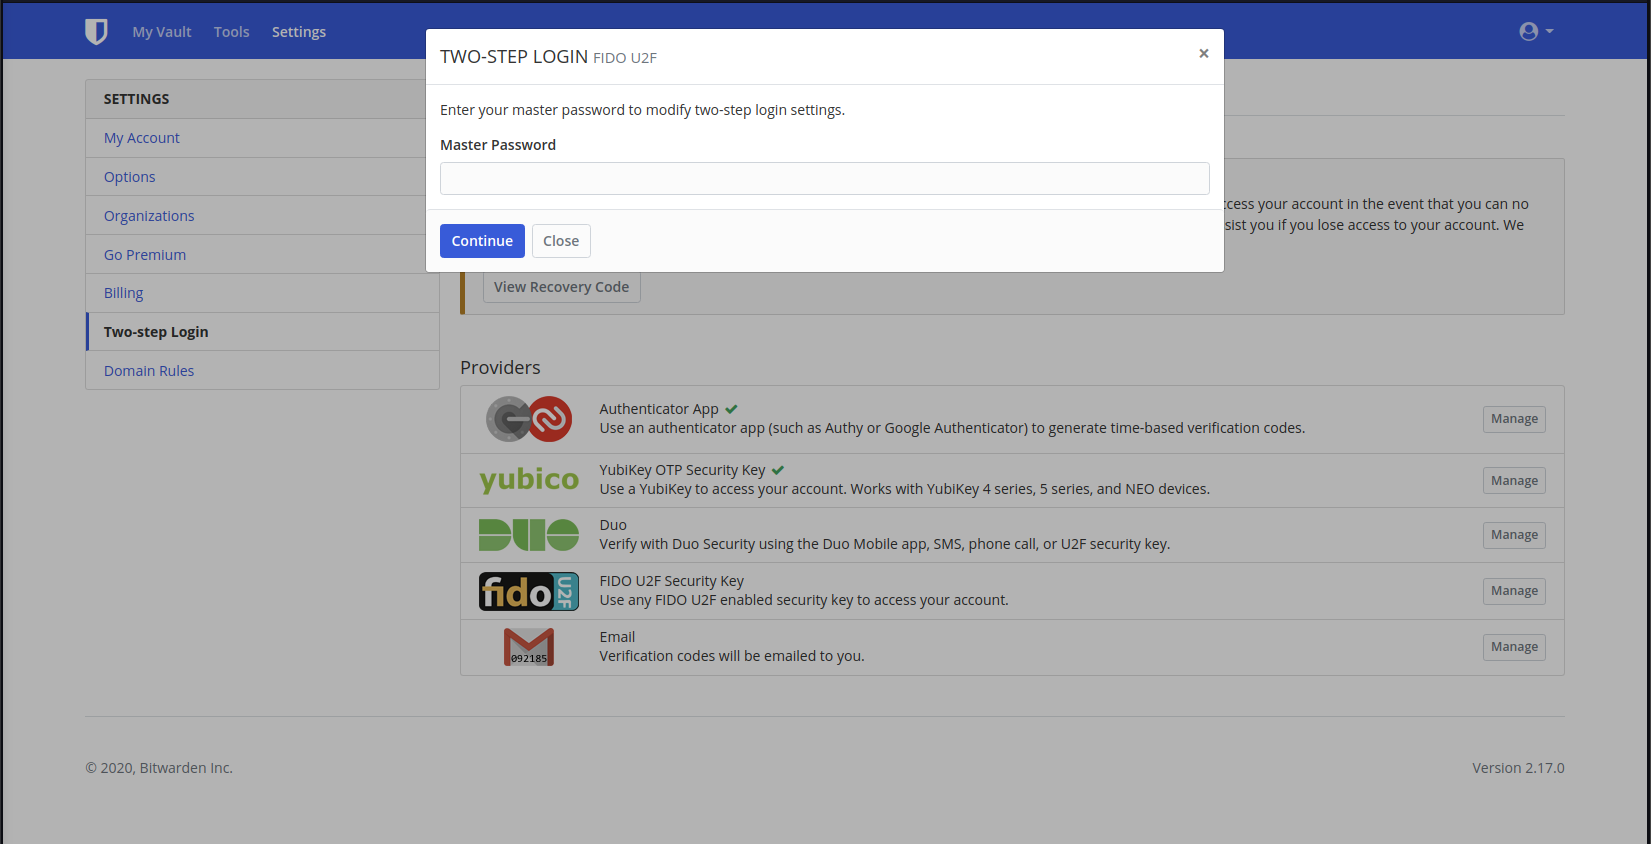Manage the YubiKey OTP Security Key provider
This screenshot has width=1651, height=844.
[1514, 481]
